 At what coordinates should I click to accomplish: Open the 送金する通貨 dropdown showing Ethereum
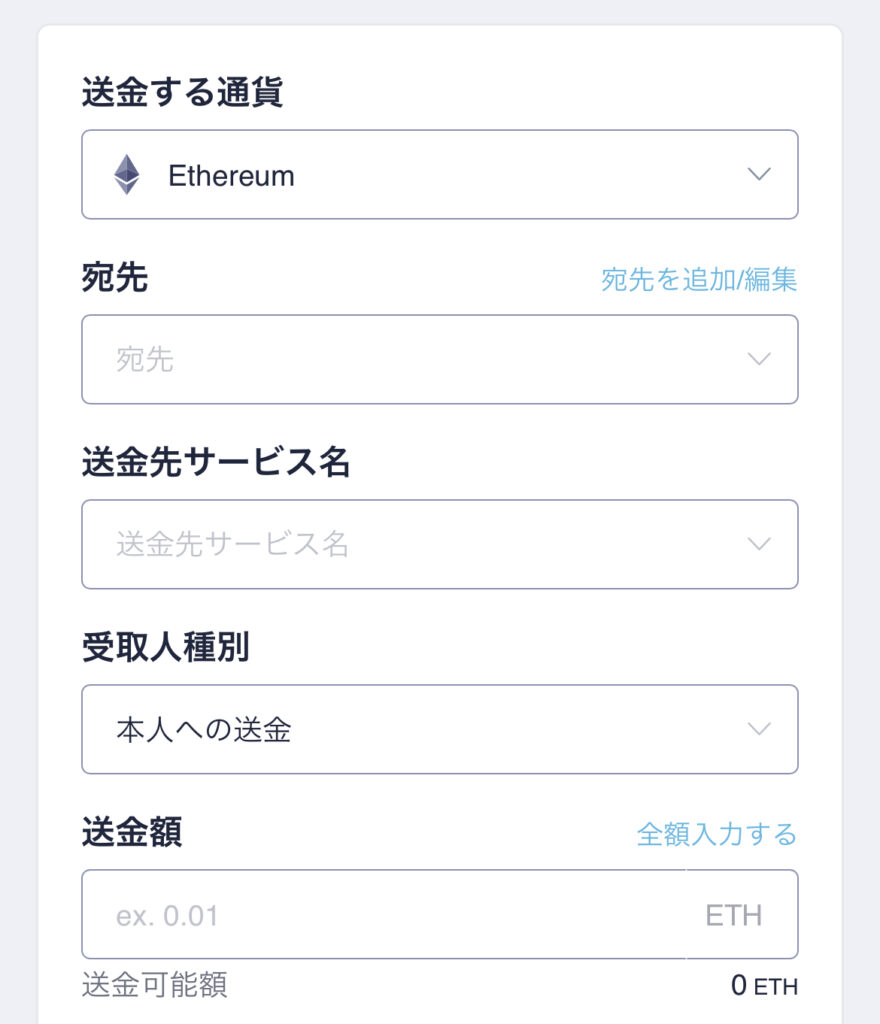pyautogui.click(x=439, y=174)
